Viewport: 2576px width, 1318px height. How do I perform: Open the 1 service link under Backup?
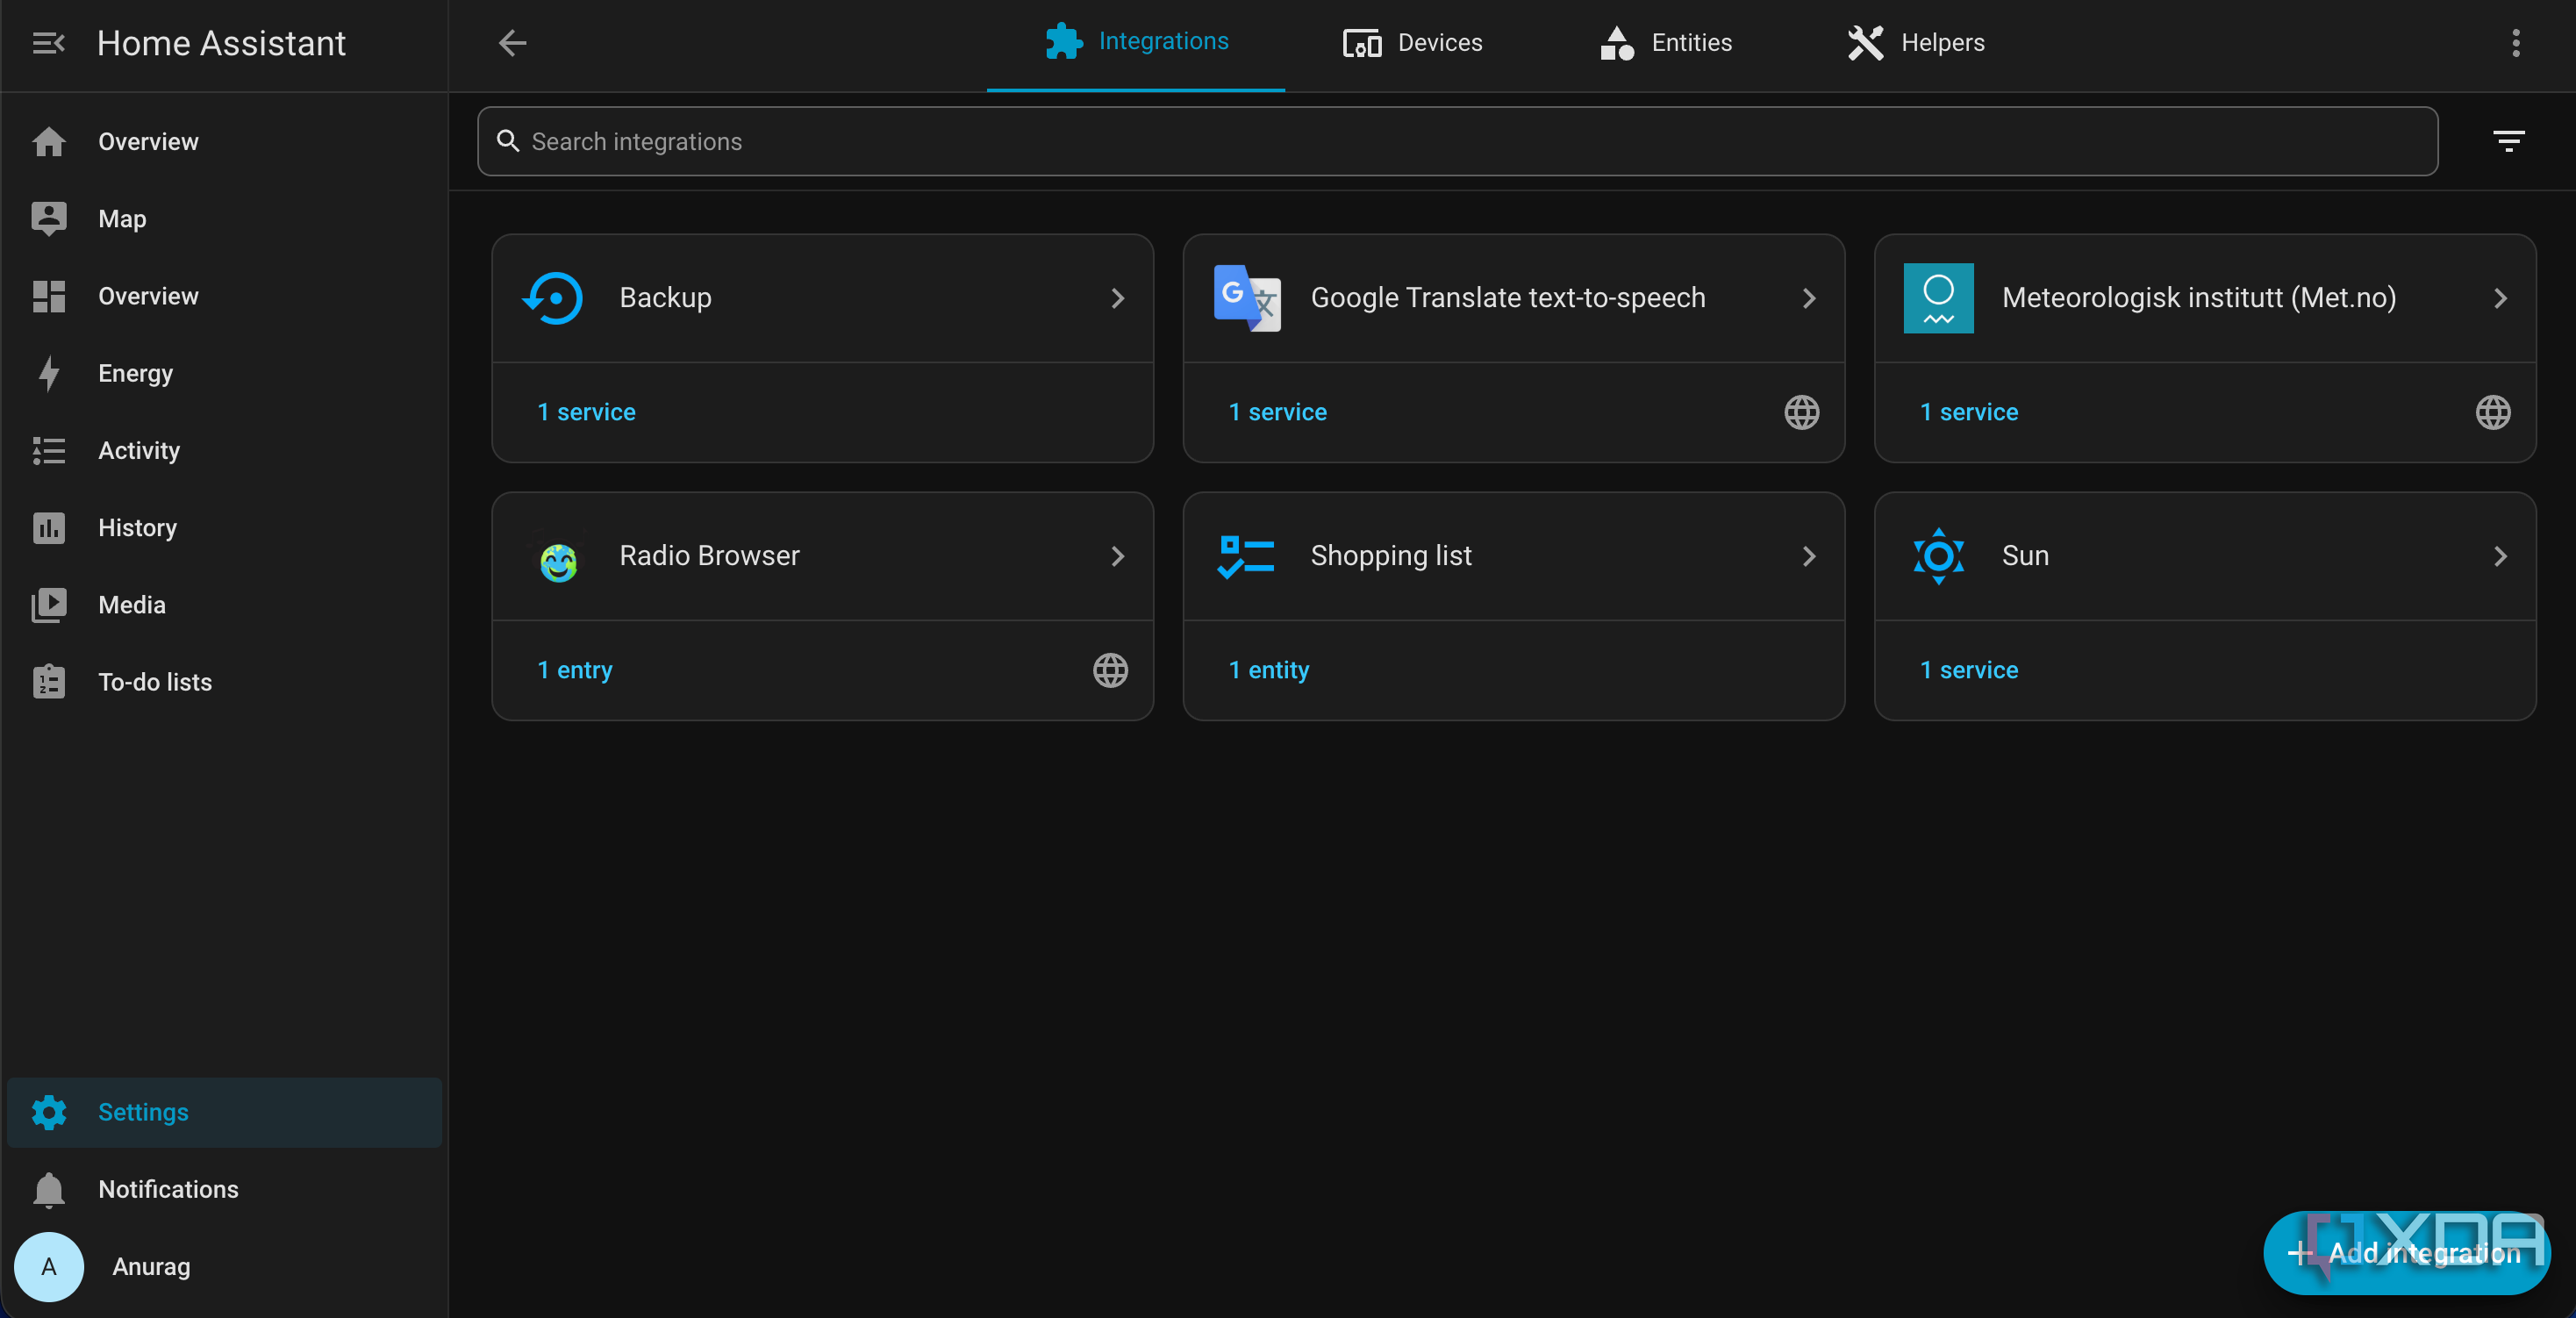click(x=586, y=412)
